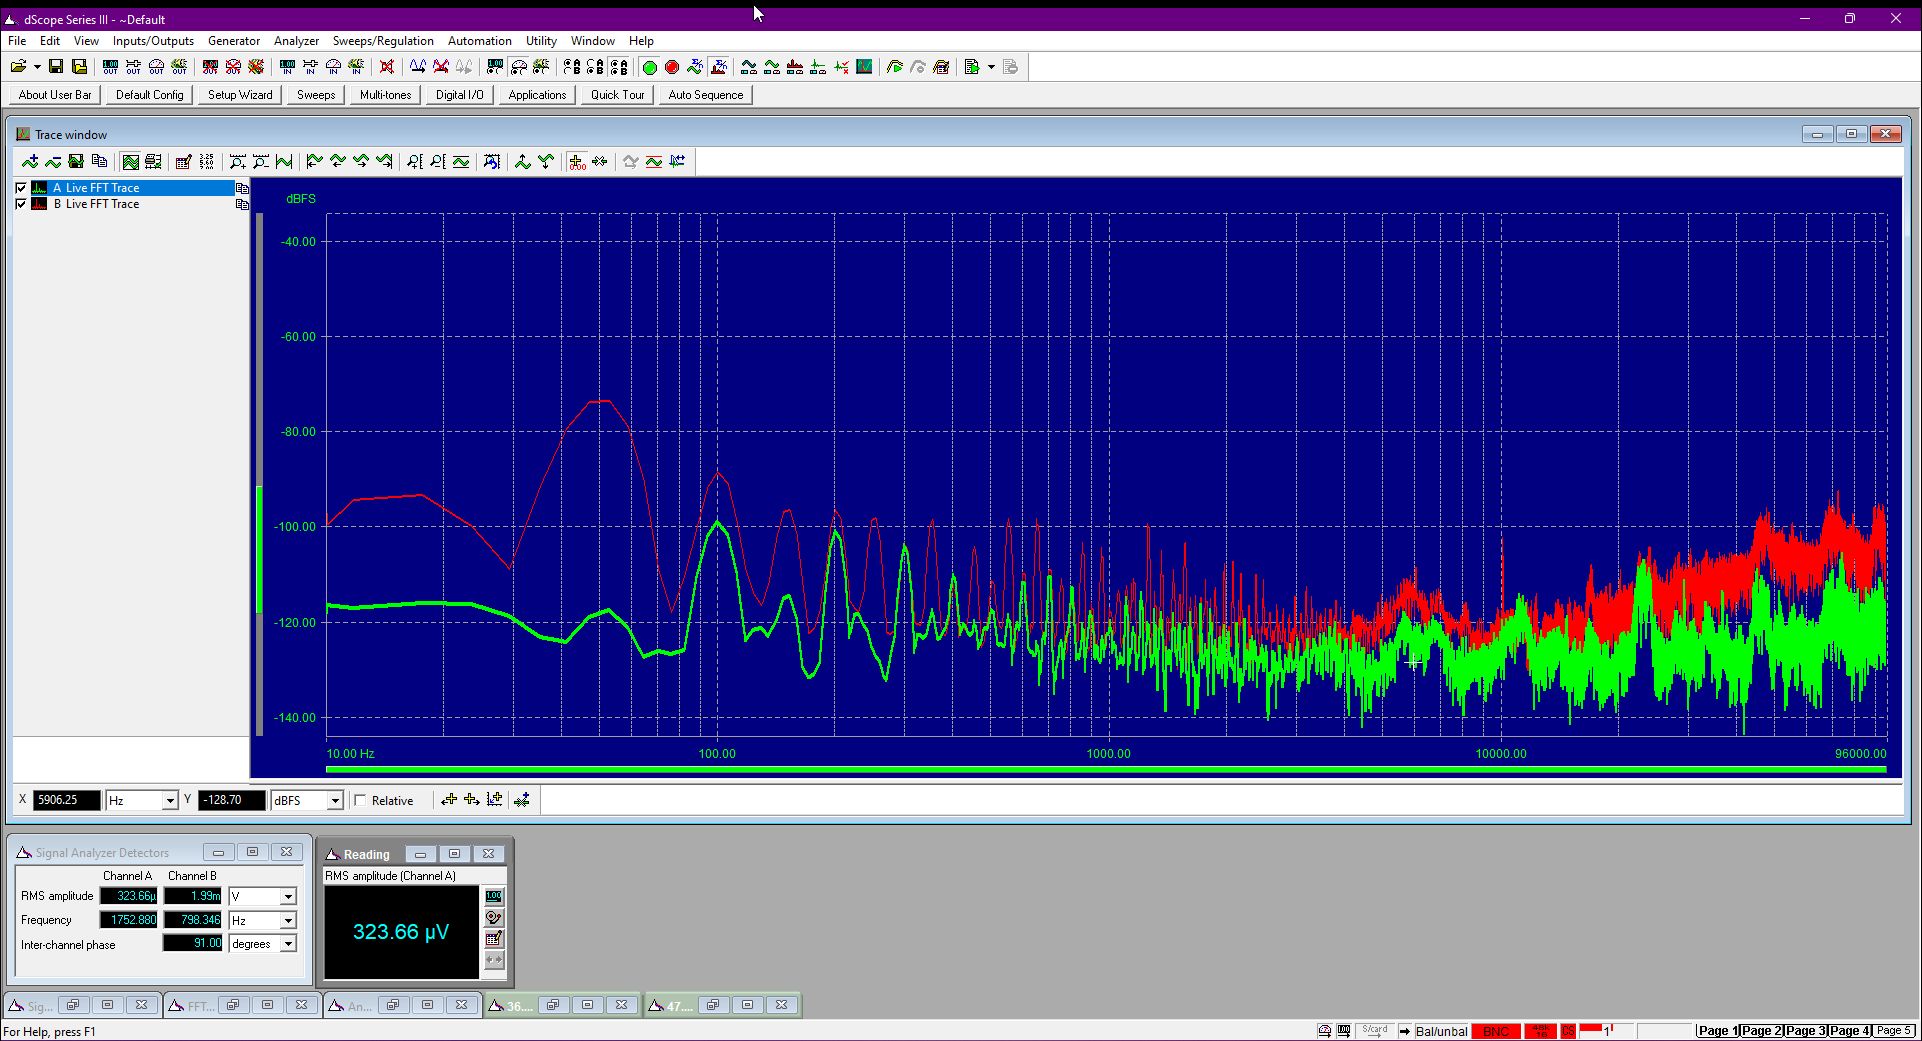Uncheck the A Live FFT Trace checkbox
The width and height of the screenshot is (1922, 1041).
pyautogui.click(x=21, y=188)
